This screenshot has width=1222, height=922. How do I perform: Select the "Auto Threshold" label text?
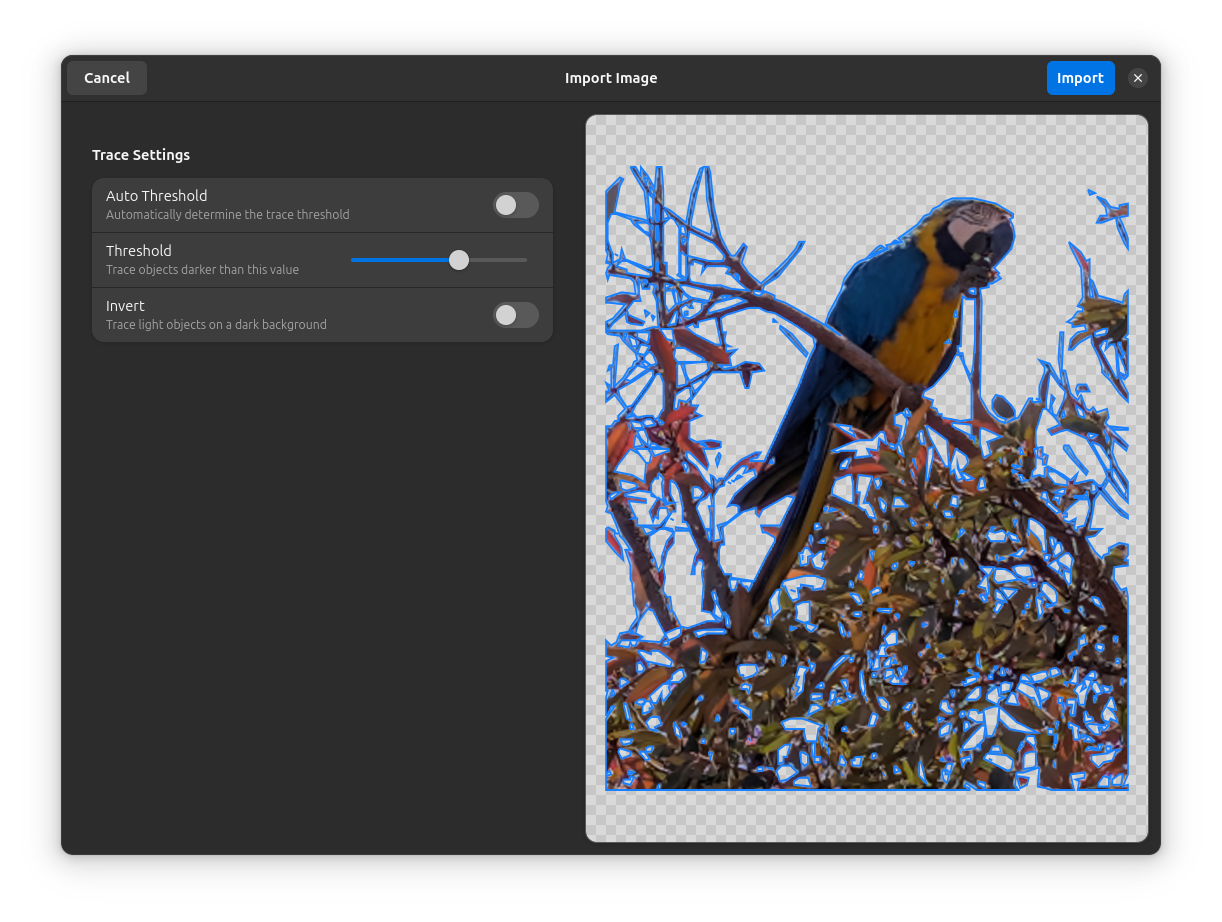[156, 196]
